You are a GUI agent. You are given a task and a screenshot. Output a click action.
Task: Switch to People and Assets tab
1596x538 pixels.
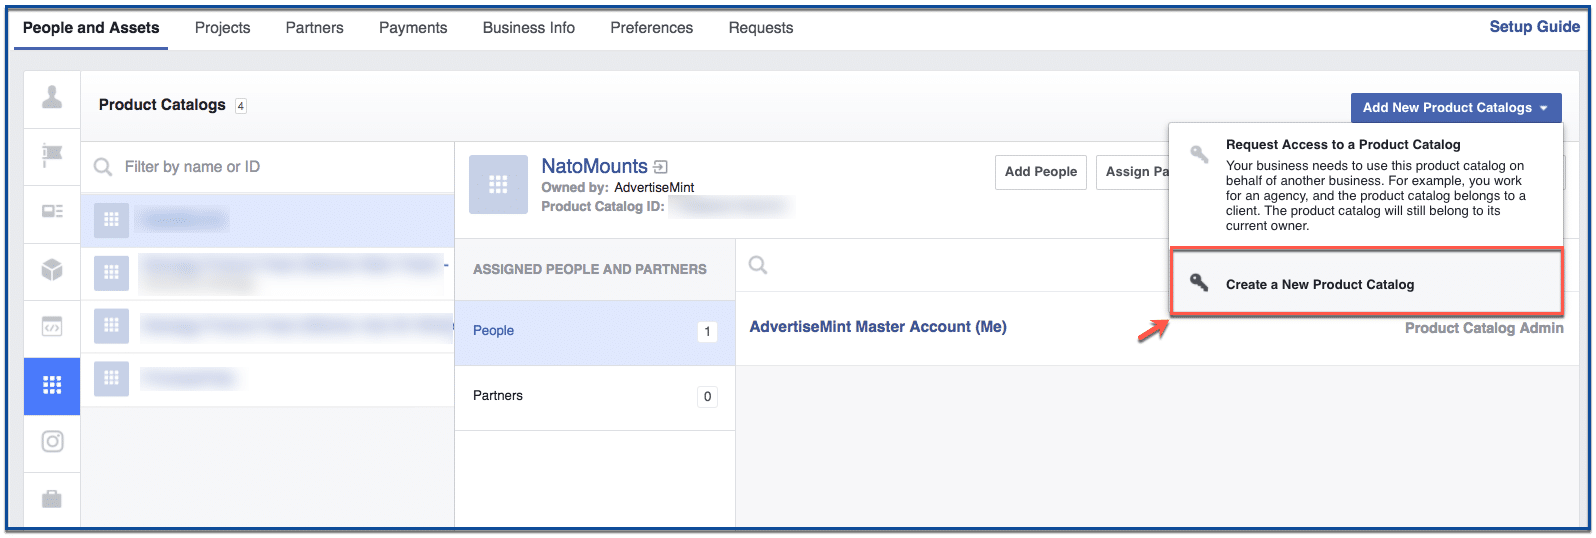(x=91, y=28)
